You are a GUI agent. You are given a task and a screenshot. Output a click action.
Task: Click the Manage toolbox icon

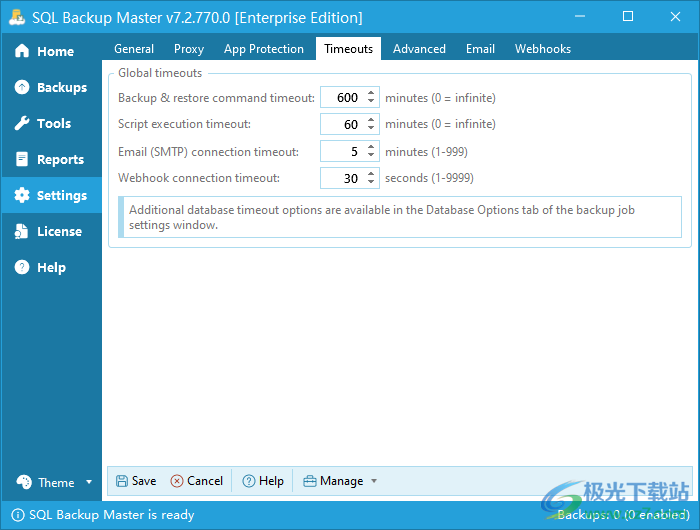tap(310, 481)
